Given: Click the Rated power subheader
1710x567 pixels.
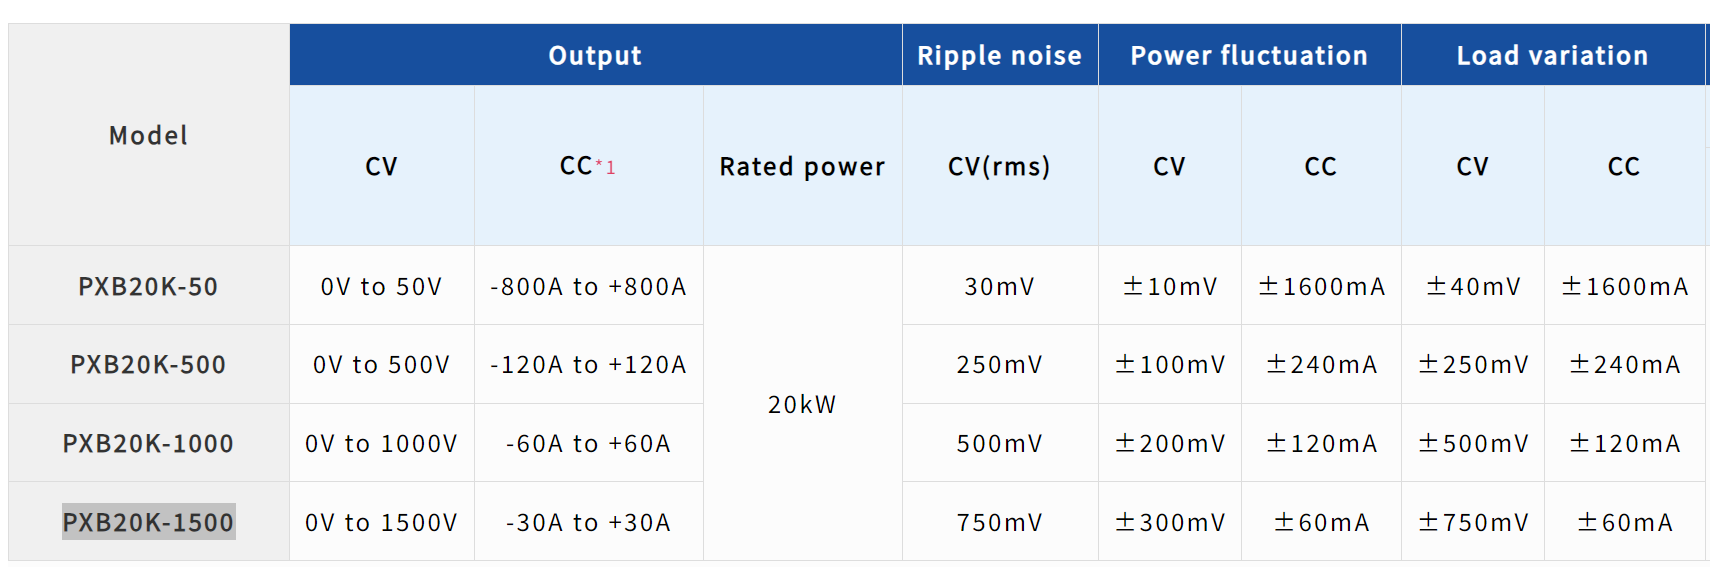Looking at the screenshot, I should pyautogui.click(x=802, y=167).
